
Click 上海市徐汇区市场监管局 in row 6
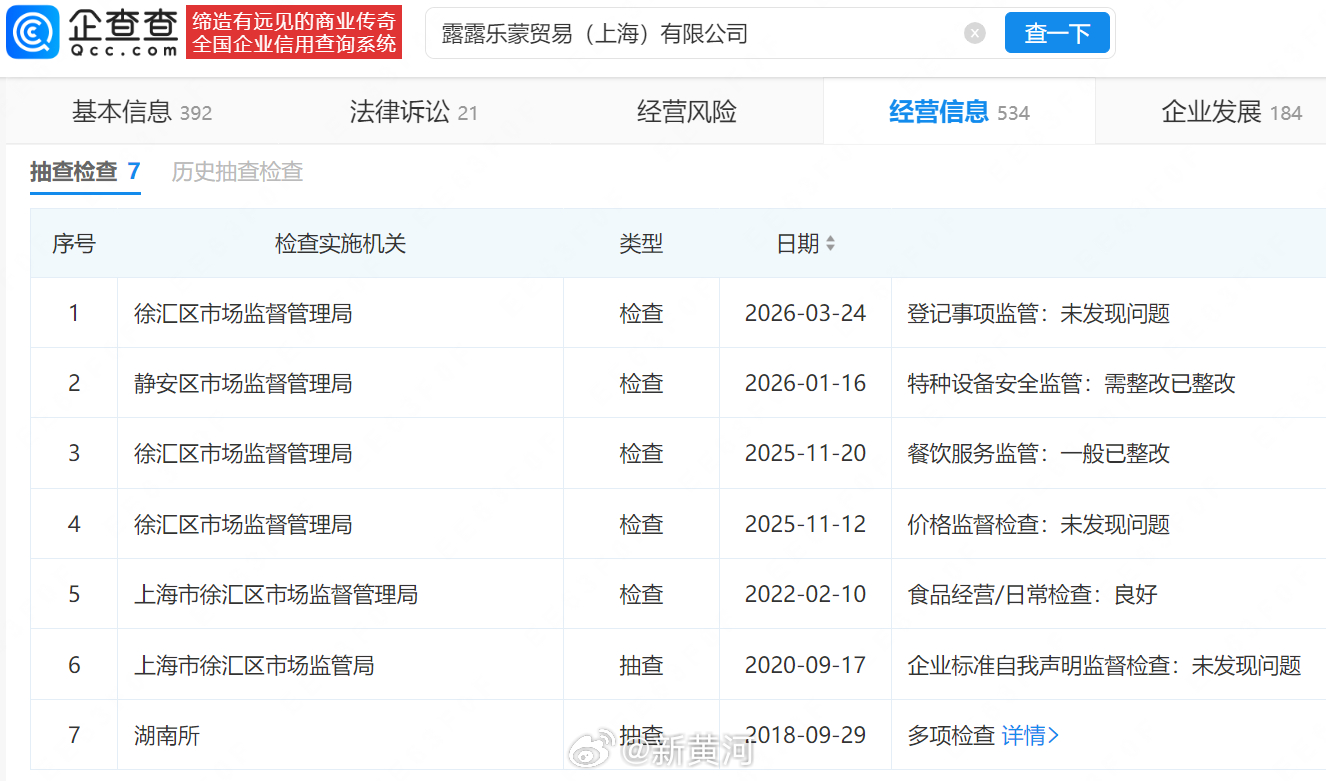(254, 665)
